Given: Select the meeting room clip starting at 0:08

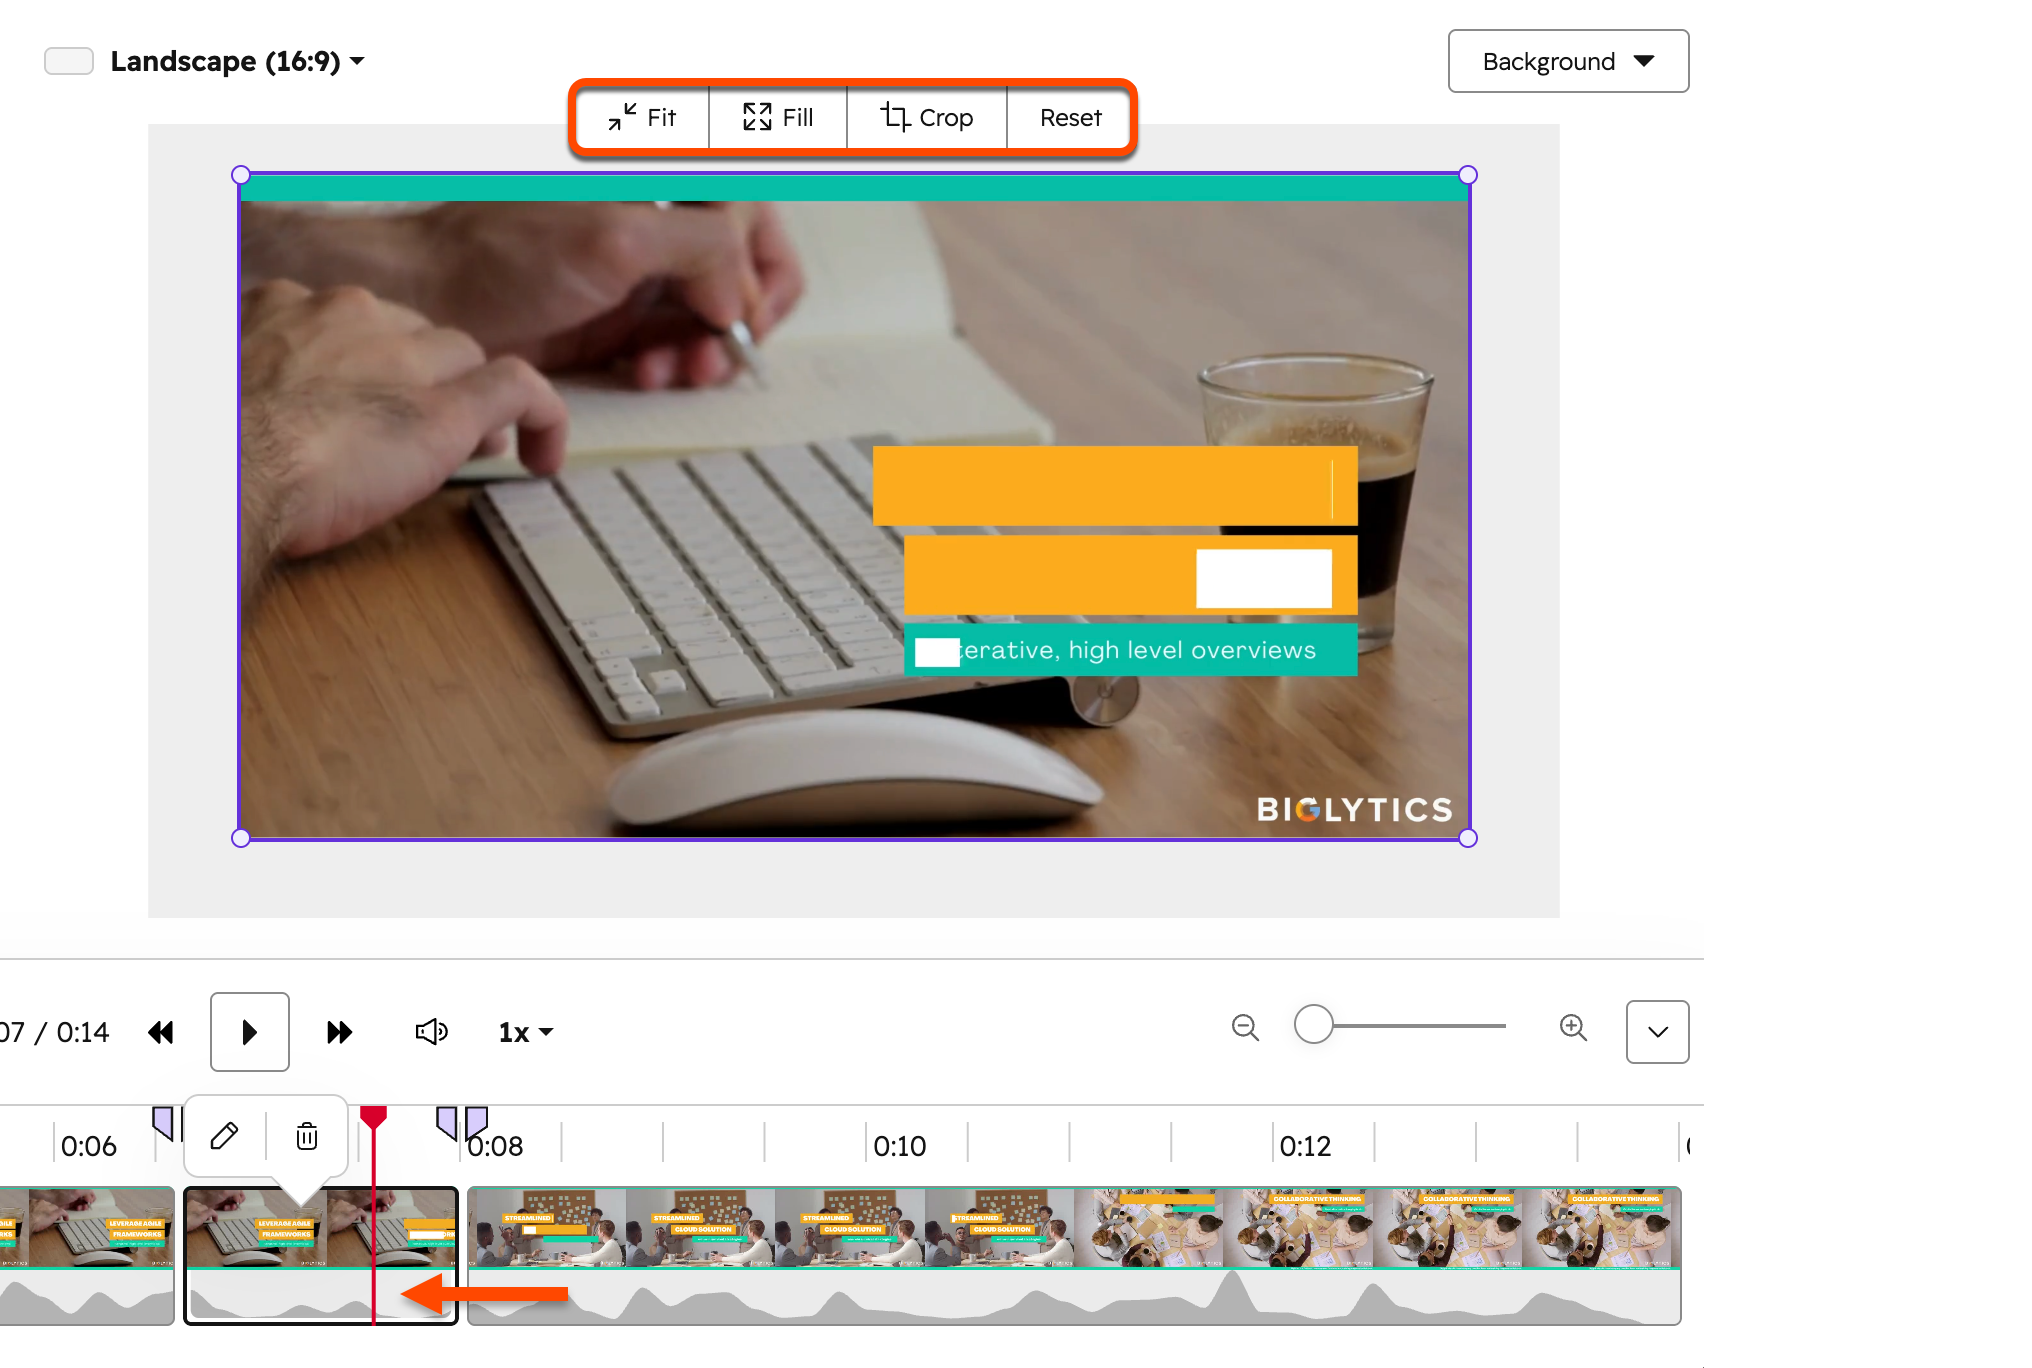Looking at the screenshot, I should click(x=1074, y=1255).
